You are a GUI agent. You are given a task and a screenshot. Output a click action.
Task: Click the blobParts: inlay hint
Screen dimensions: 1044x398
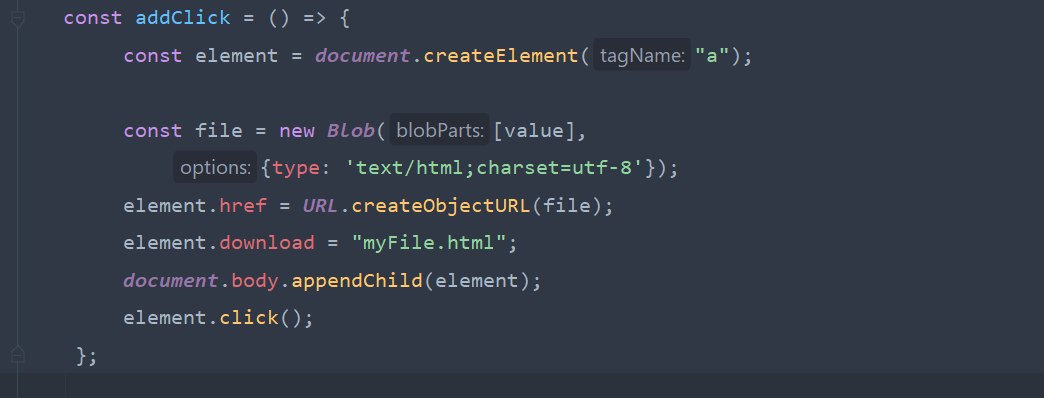click(439, 130)
